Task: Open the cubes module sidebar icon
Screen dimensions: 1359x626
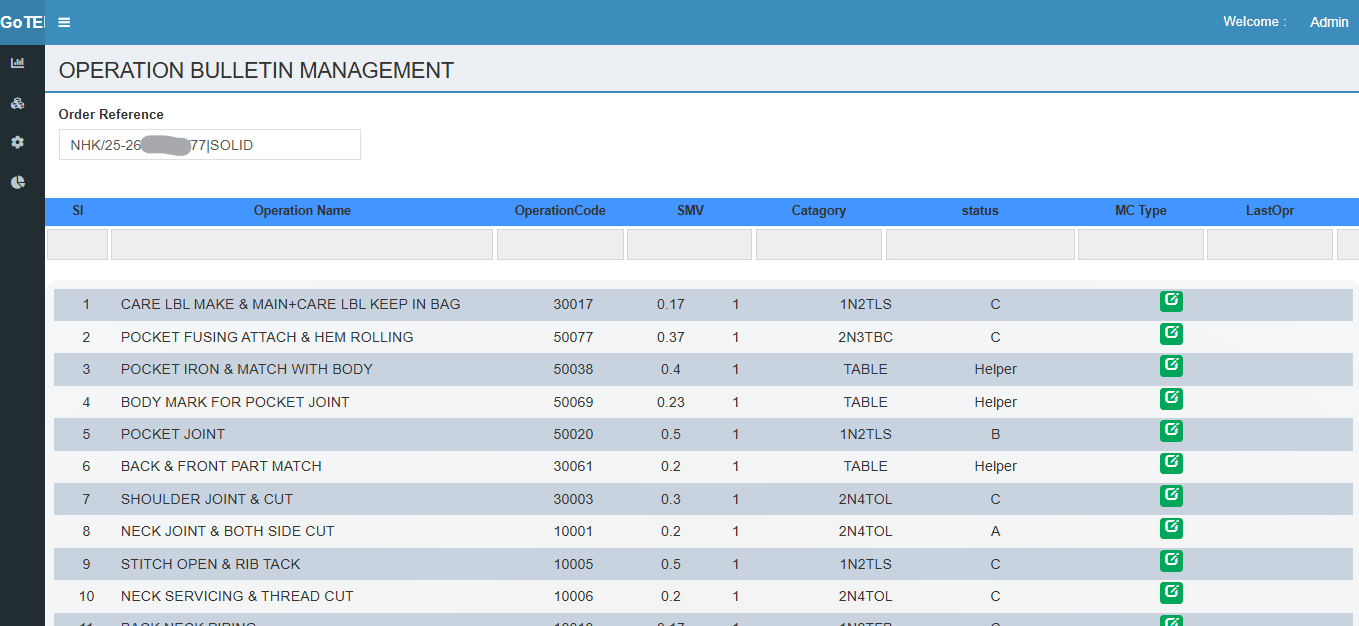Action: (x=17, y=103)
